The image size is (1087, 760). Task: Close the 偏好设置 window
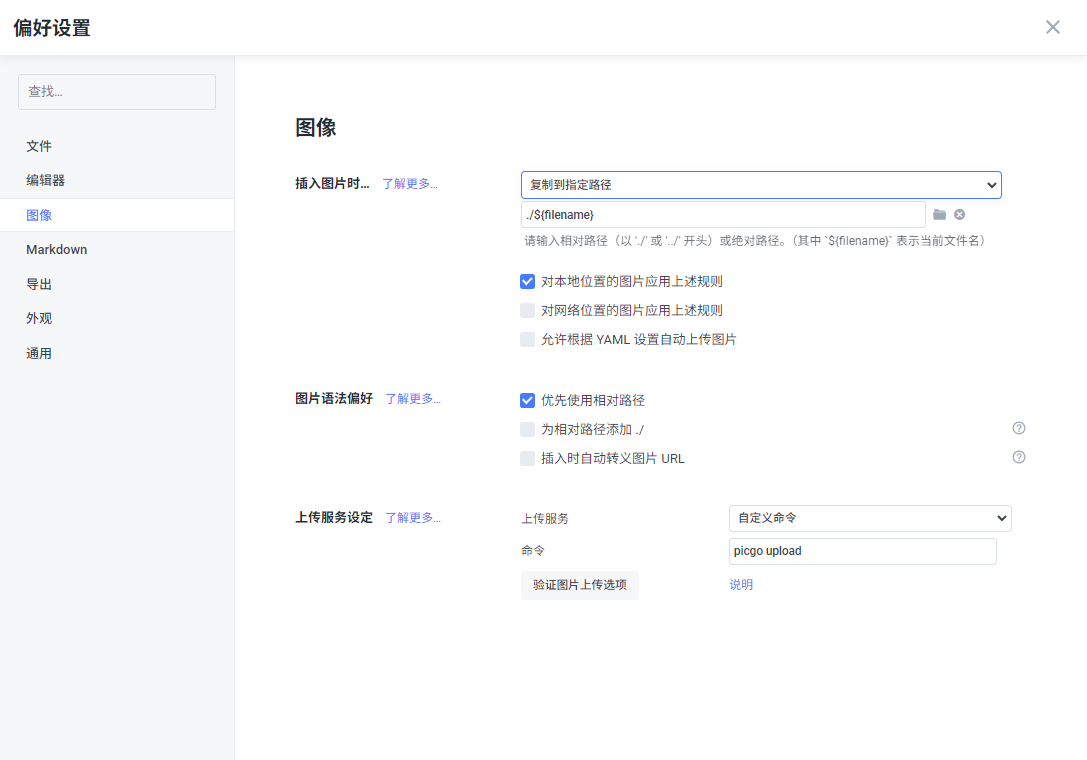pyautogui.click(x=1052, y=28)
